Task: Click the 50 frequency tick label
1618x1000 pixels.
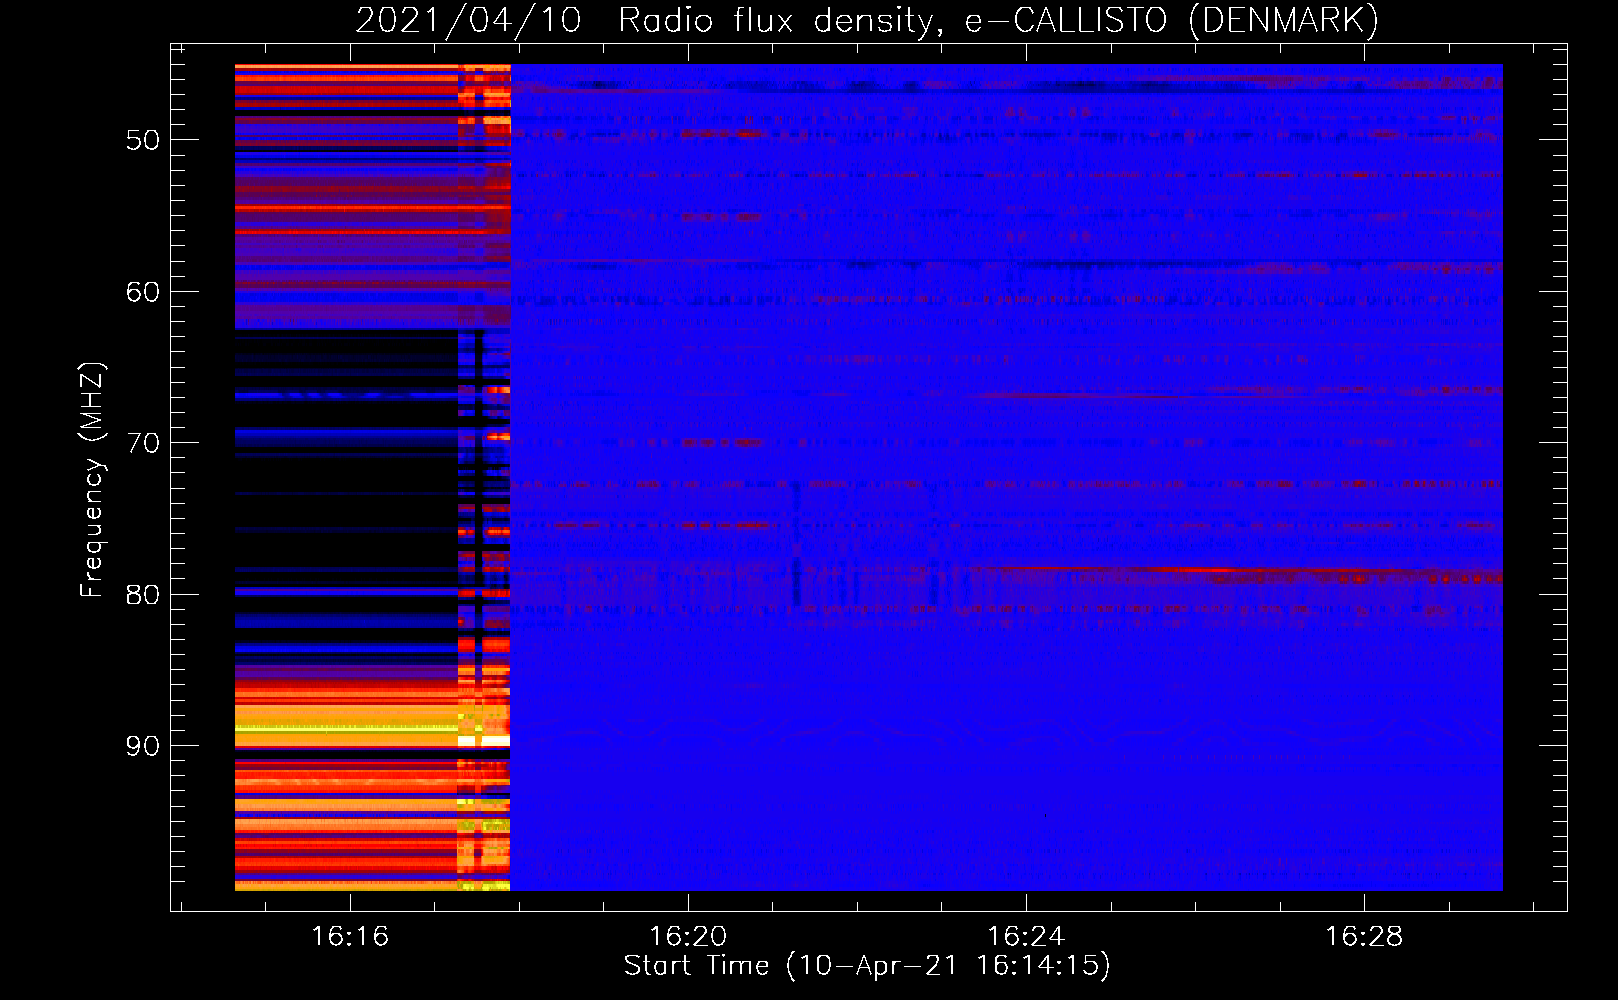Action: click(x=143, y=140)
